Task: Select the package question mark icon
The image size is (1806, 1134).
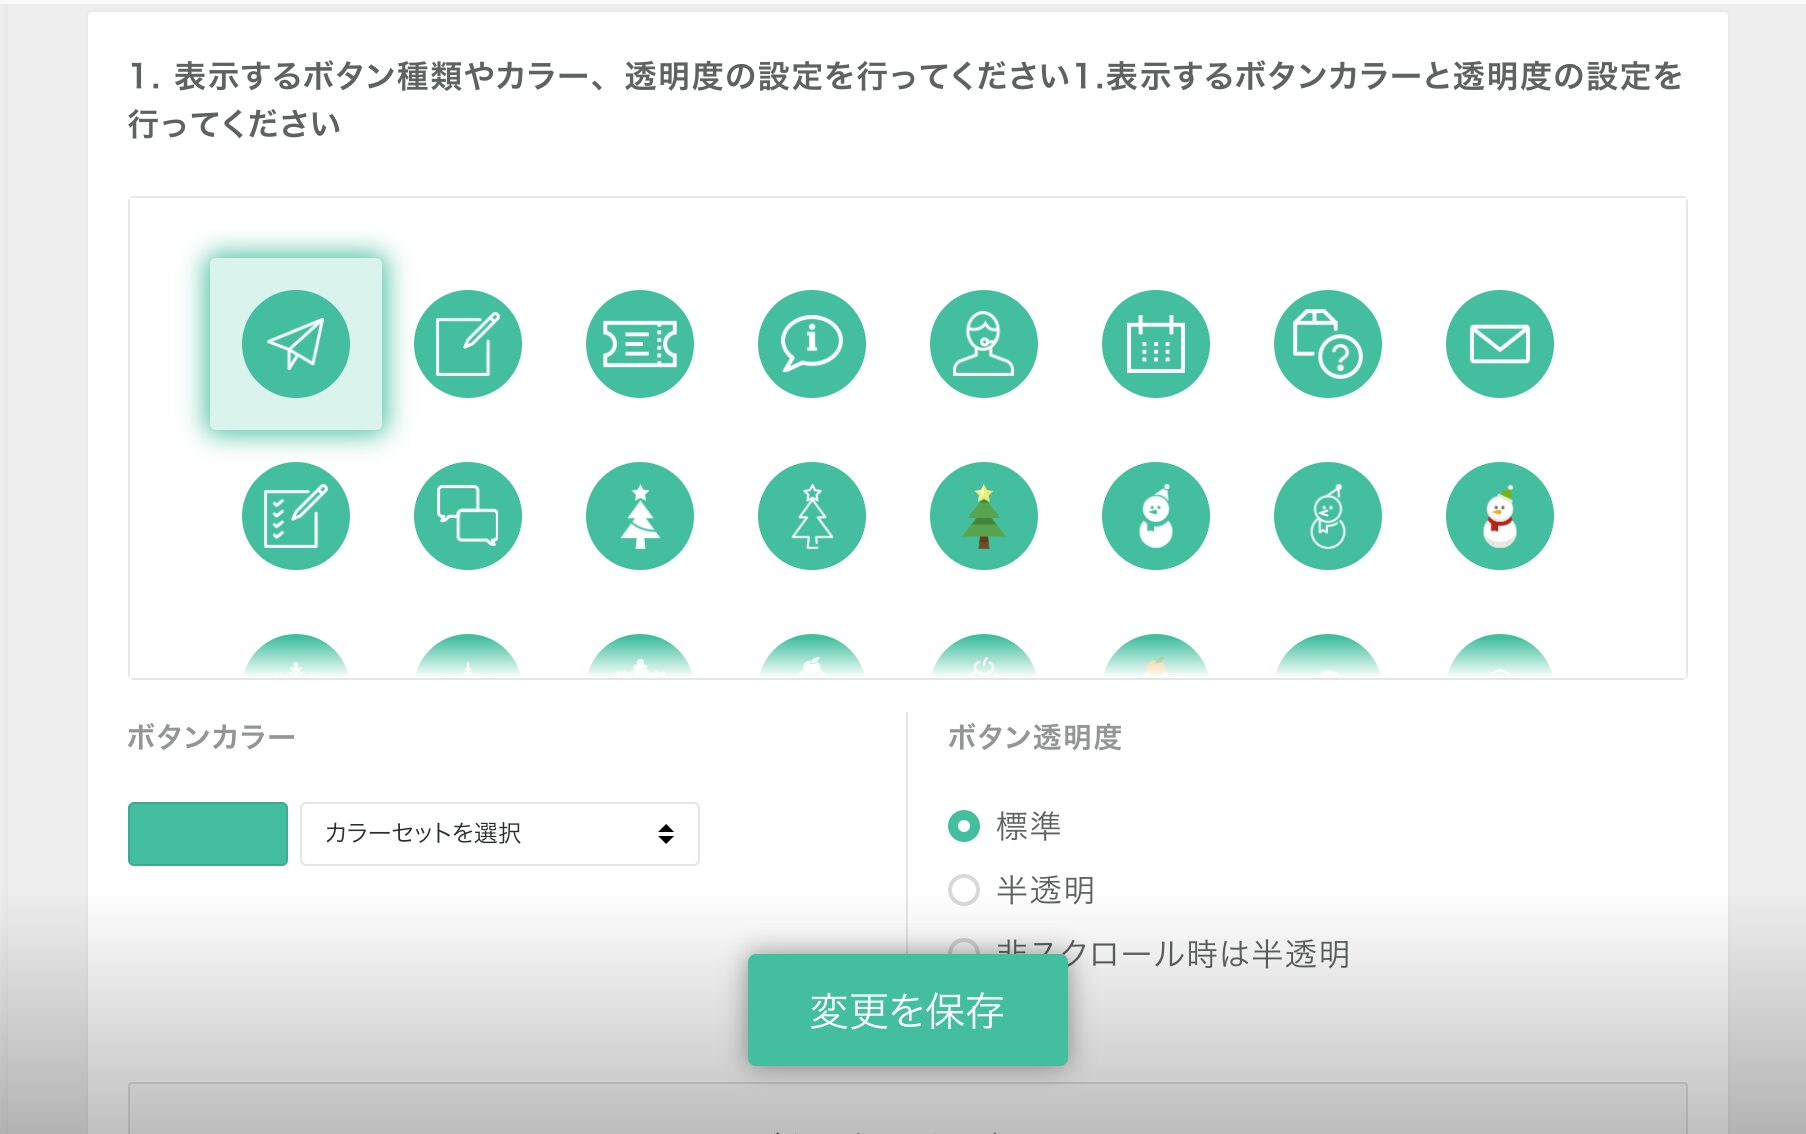Action: click(1328, 344)
